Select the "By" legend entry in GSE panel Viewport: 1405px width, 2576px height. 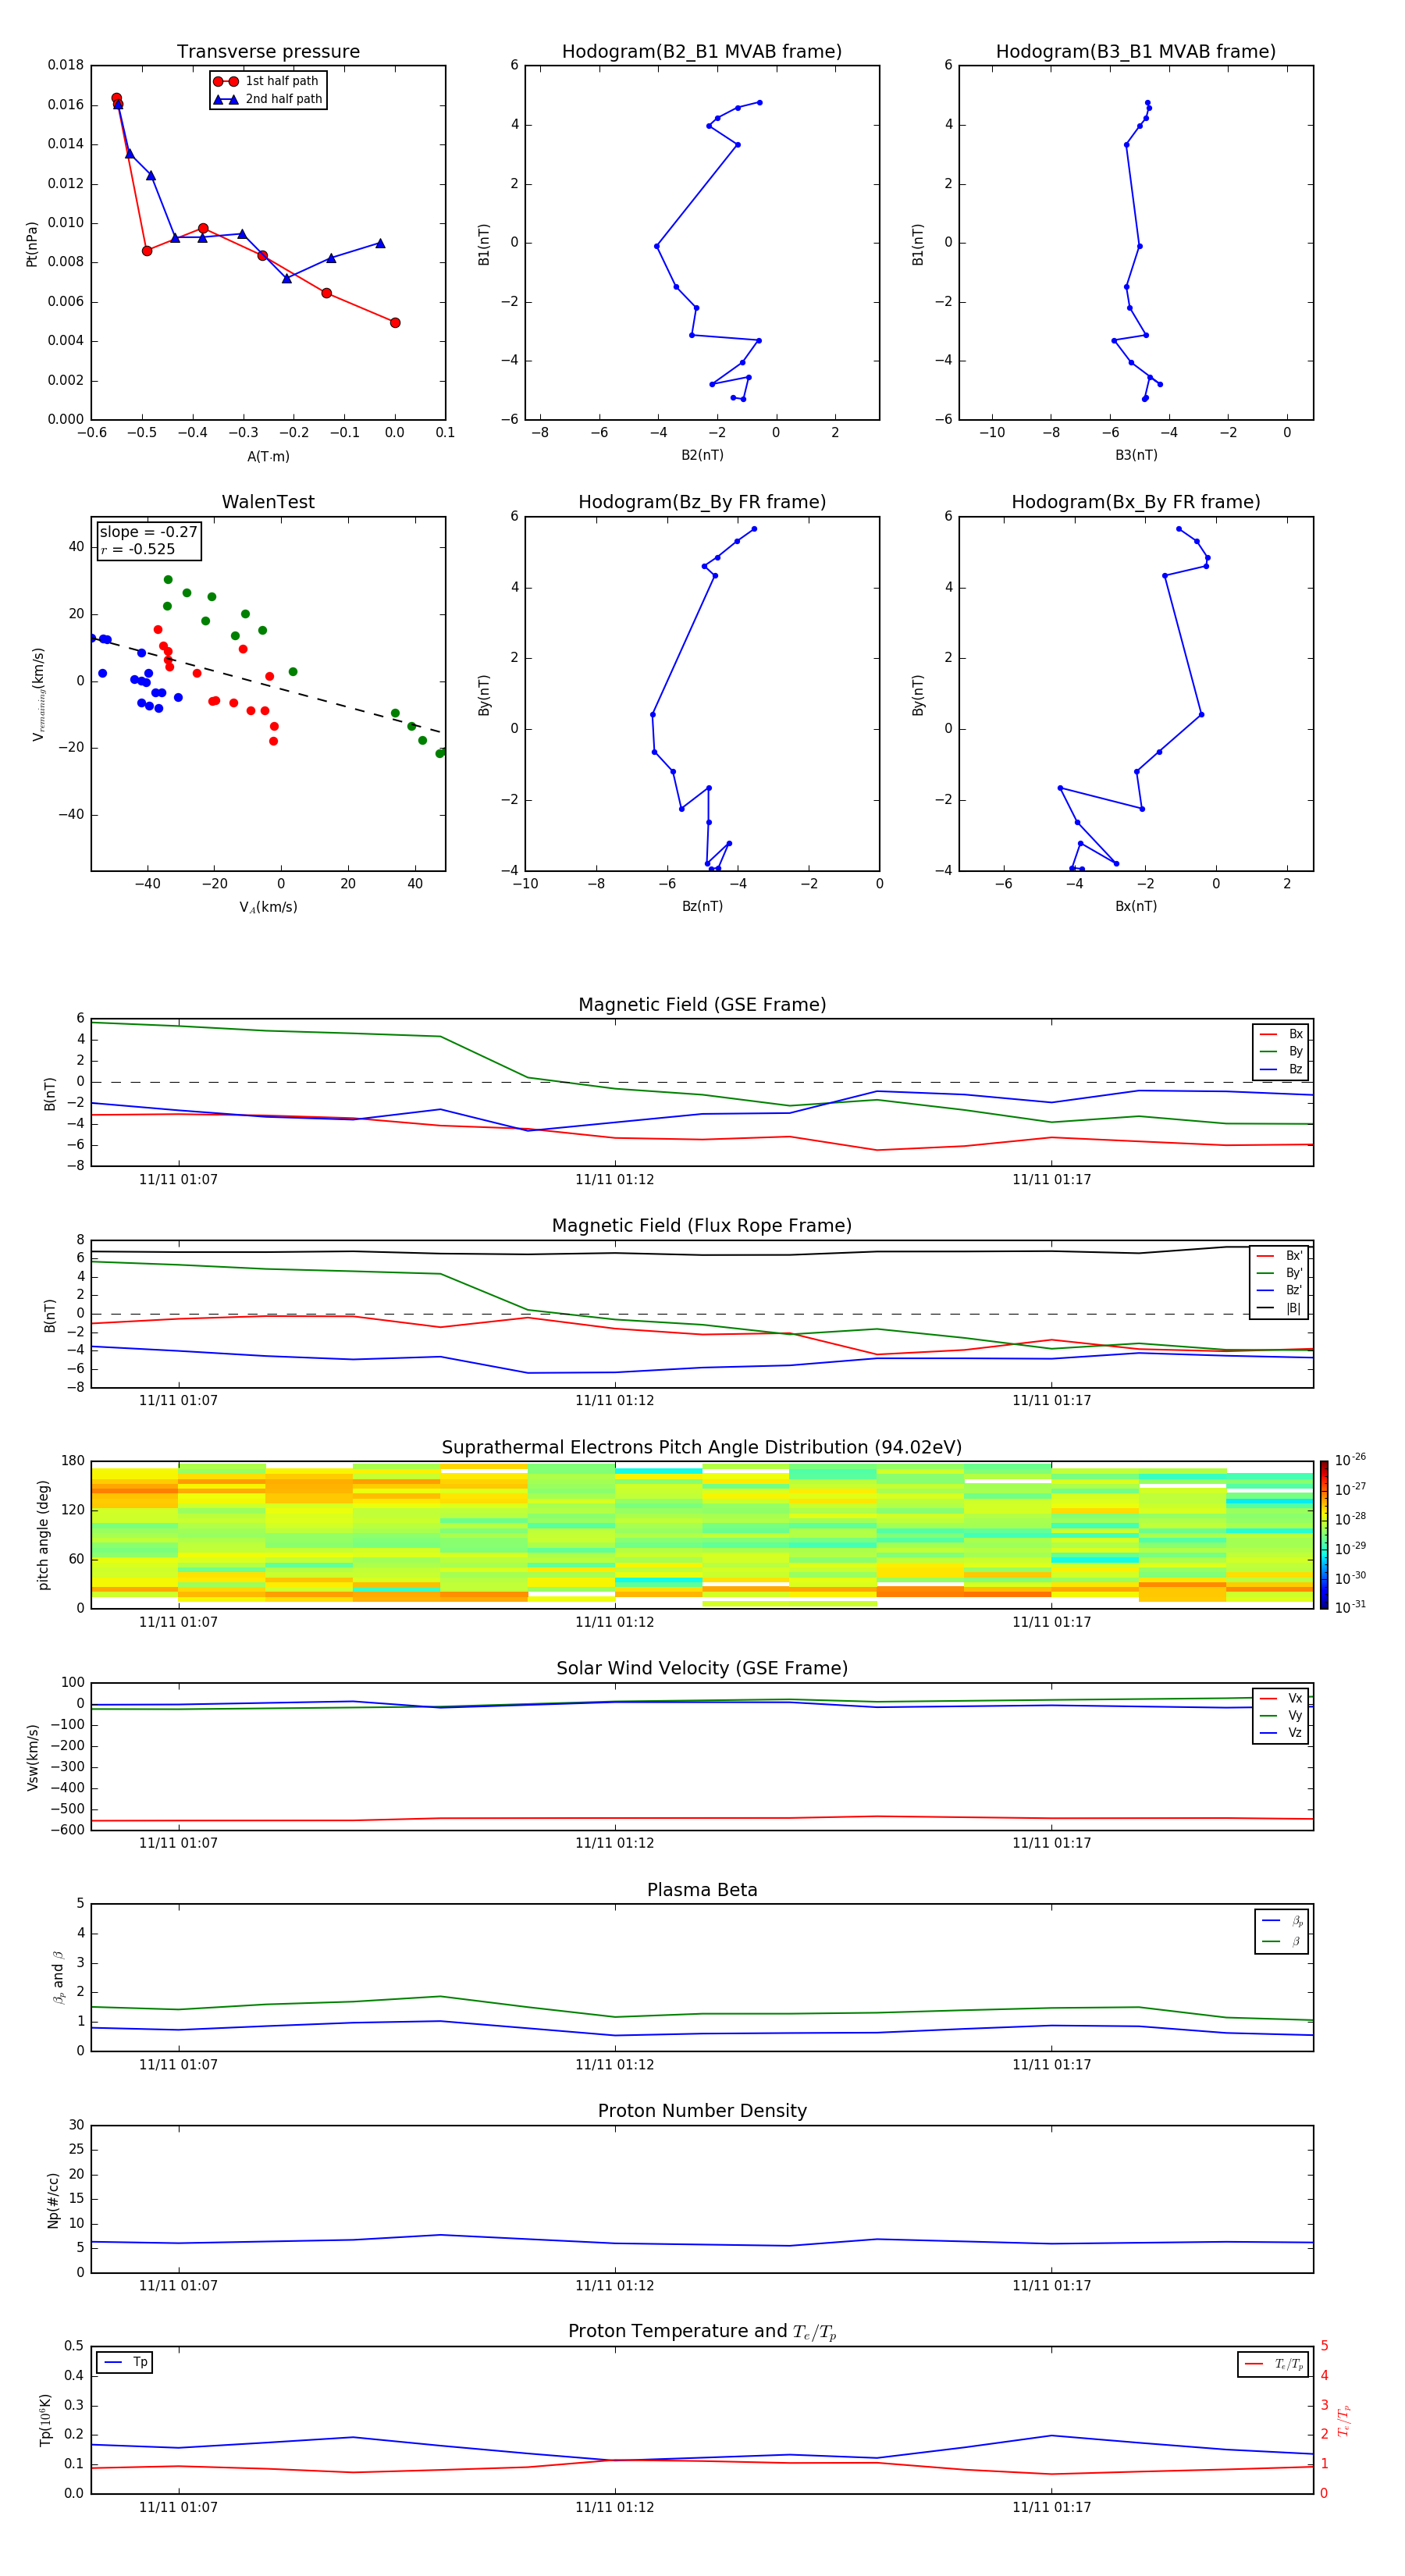click(1281, 1051)
